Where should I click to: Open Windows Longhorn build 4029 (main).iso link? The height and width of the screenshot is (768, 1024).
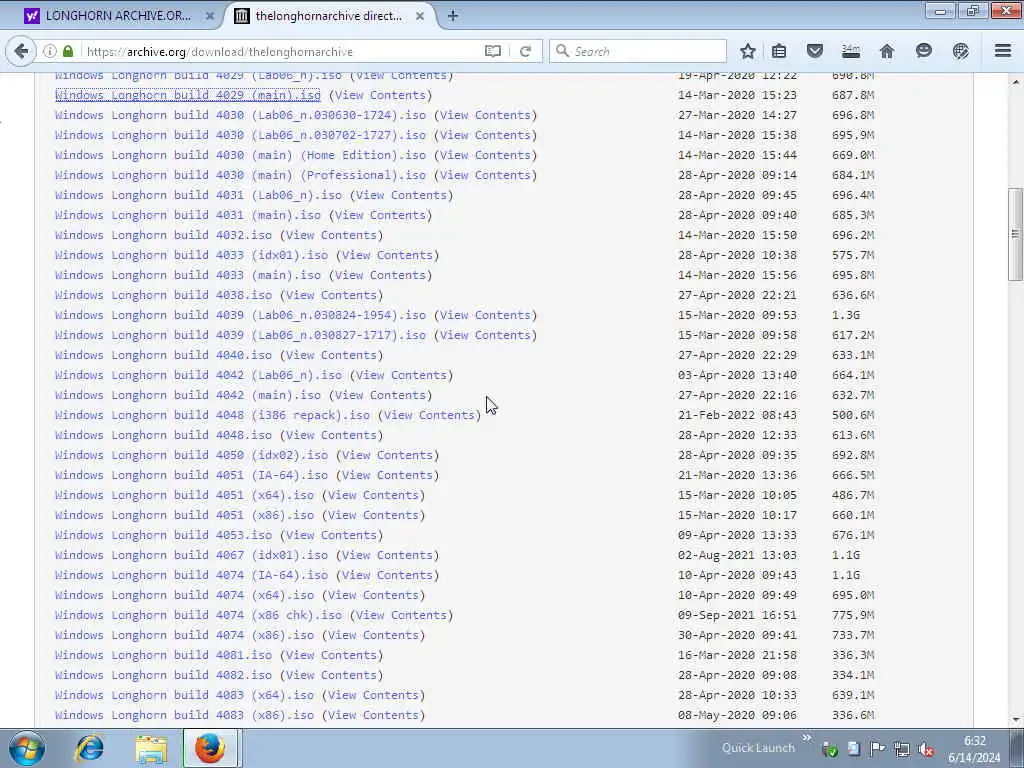click(187, 95)
